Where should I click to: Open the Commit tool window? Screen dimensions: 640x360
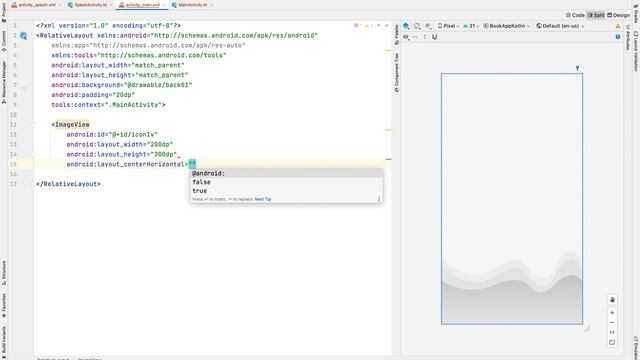click(4, 41)
